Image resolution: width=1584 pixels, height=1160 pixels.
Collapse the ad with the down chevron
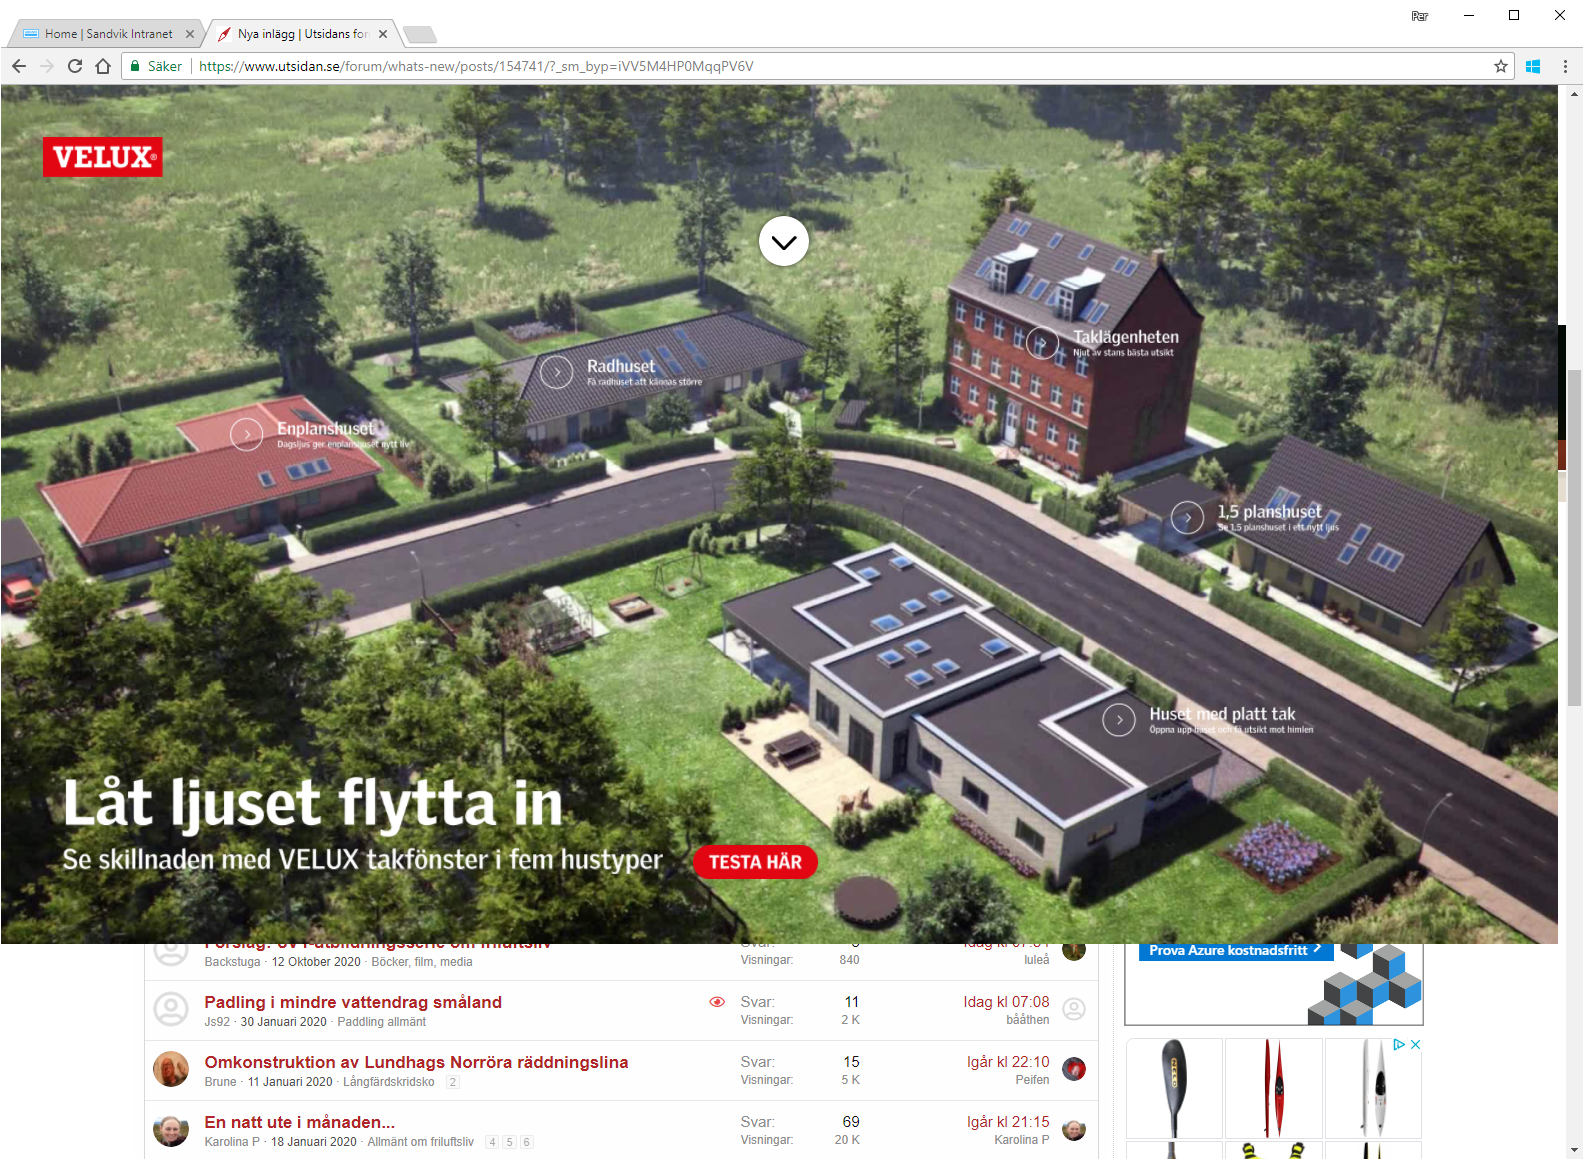[784, 241]
